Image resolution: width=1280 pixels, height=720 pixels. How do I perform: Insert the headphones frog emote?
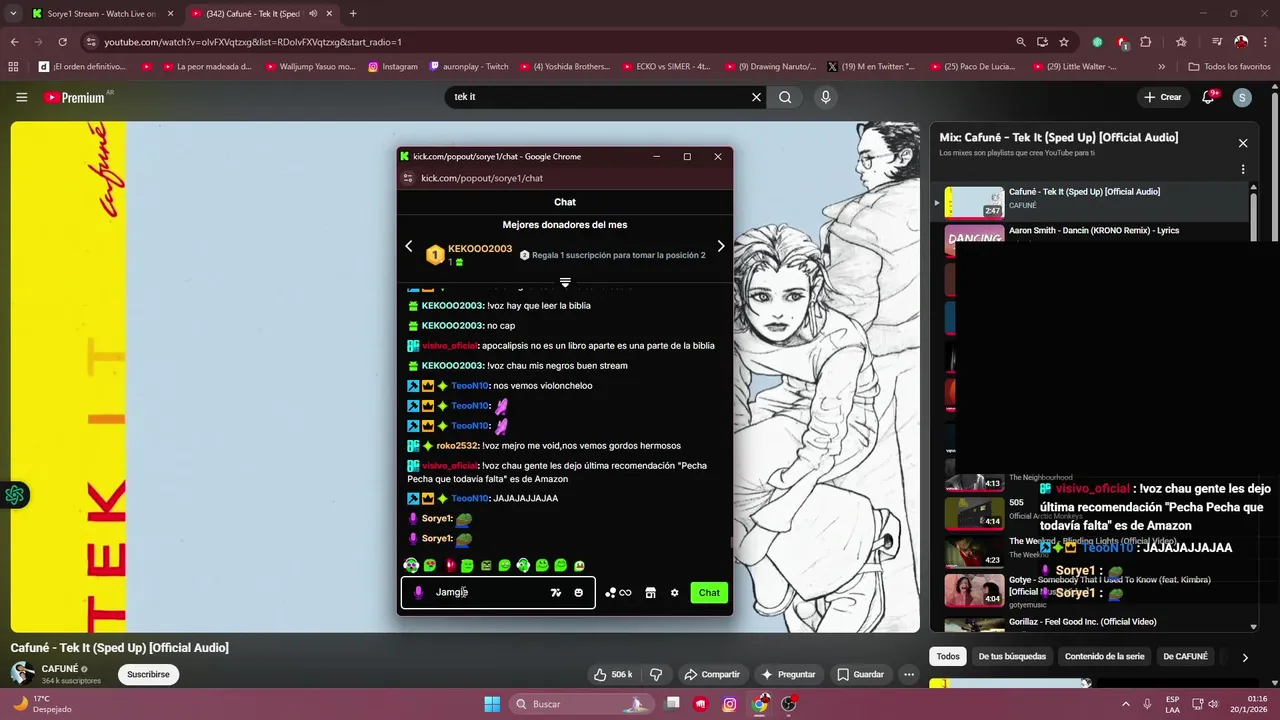411,566
